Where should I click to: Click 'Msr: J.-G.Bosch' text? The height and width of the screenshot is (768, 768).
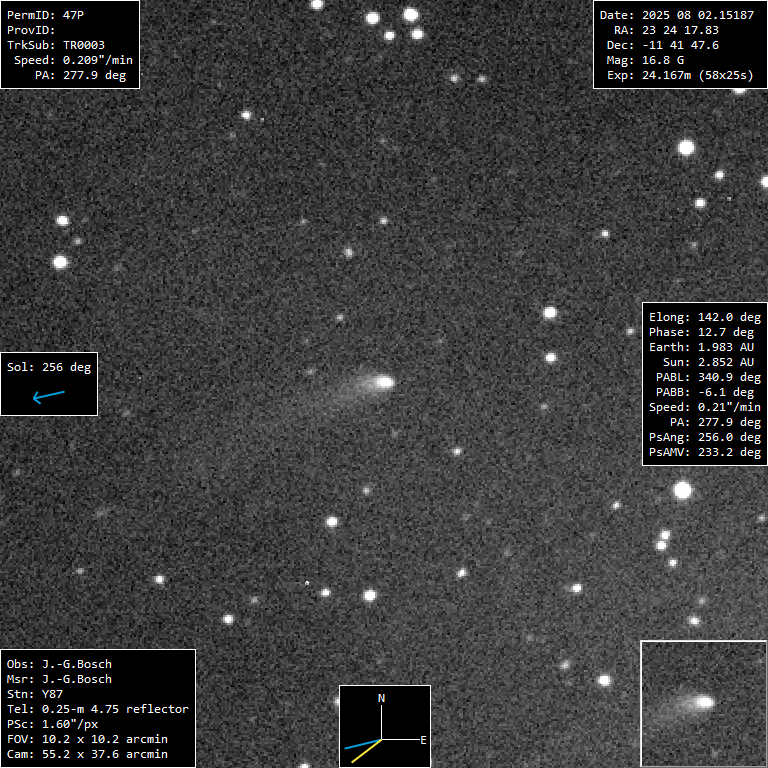(x=59, y=679)
